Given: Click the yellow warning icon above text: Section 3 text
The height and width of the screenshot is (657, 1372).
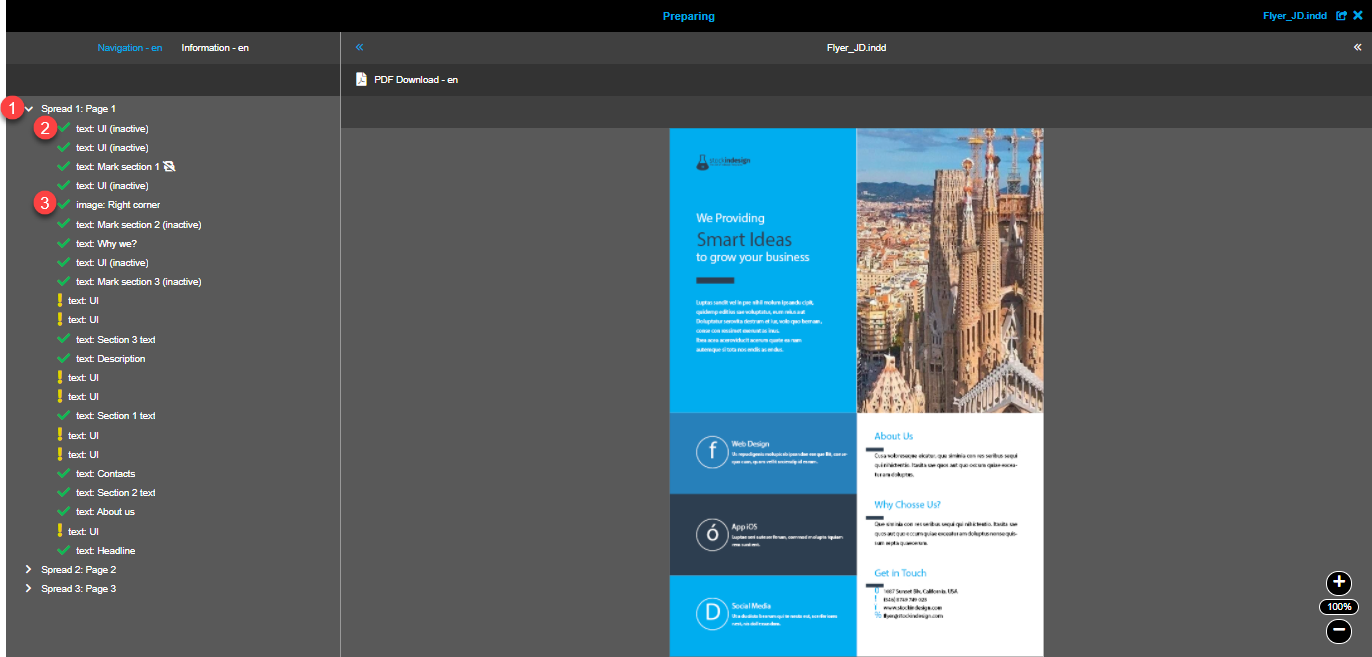Looking at the screenshot, I should (62, 320).
